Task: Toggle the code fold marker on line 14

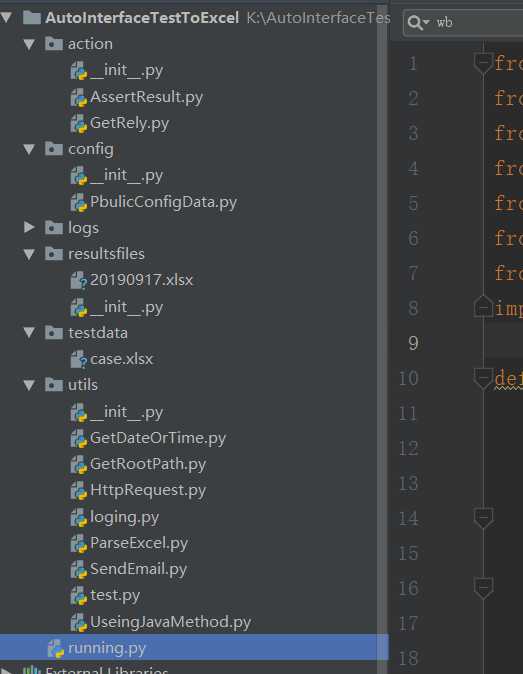Action: tap(483, 518)
